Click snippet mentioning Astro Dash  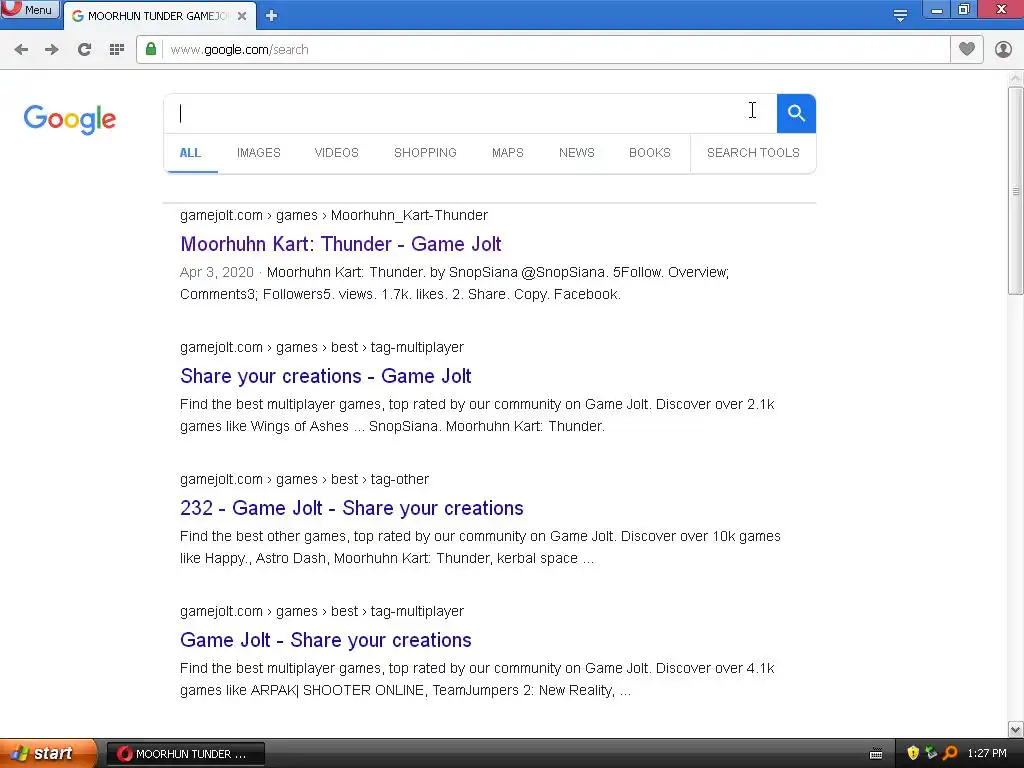(480, 547)
